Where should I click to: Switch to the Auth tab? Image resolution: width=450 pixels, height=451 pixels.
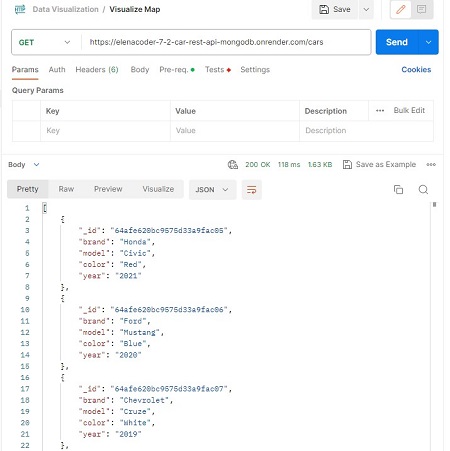coord(57,70)
